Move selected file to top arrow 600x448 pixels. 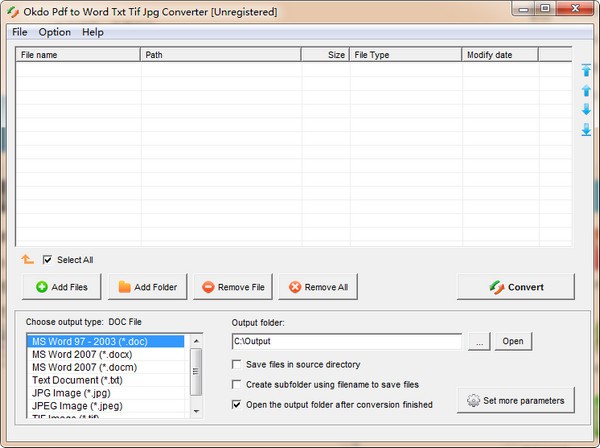pyautogui.click(x=586, y=70)
